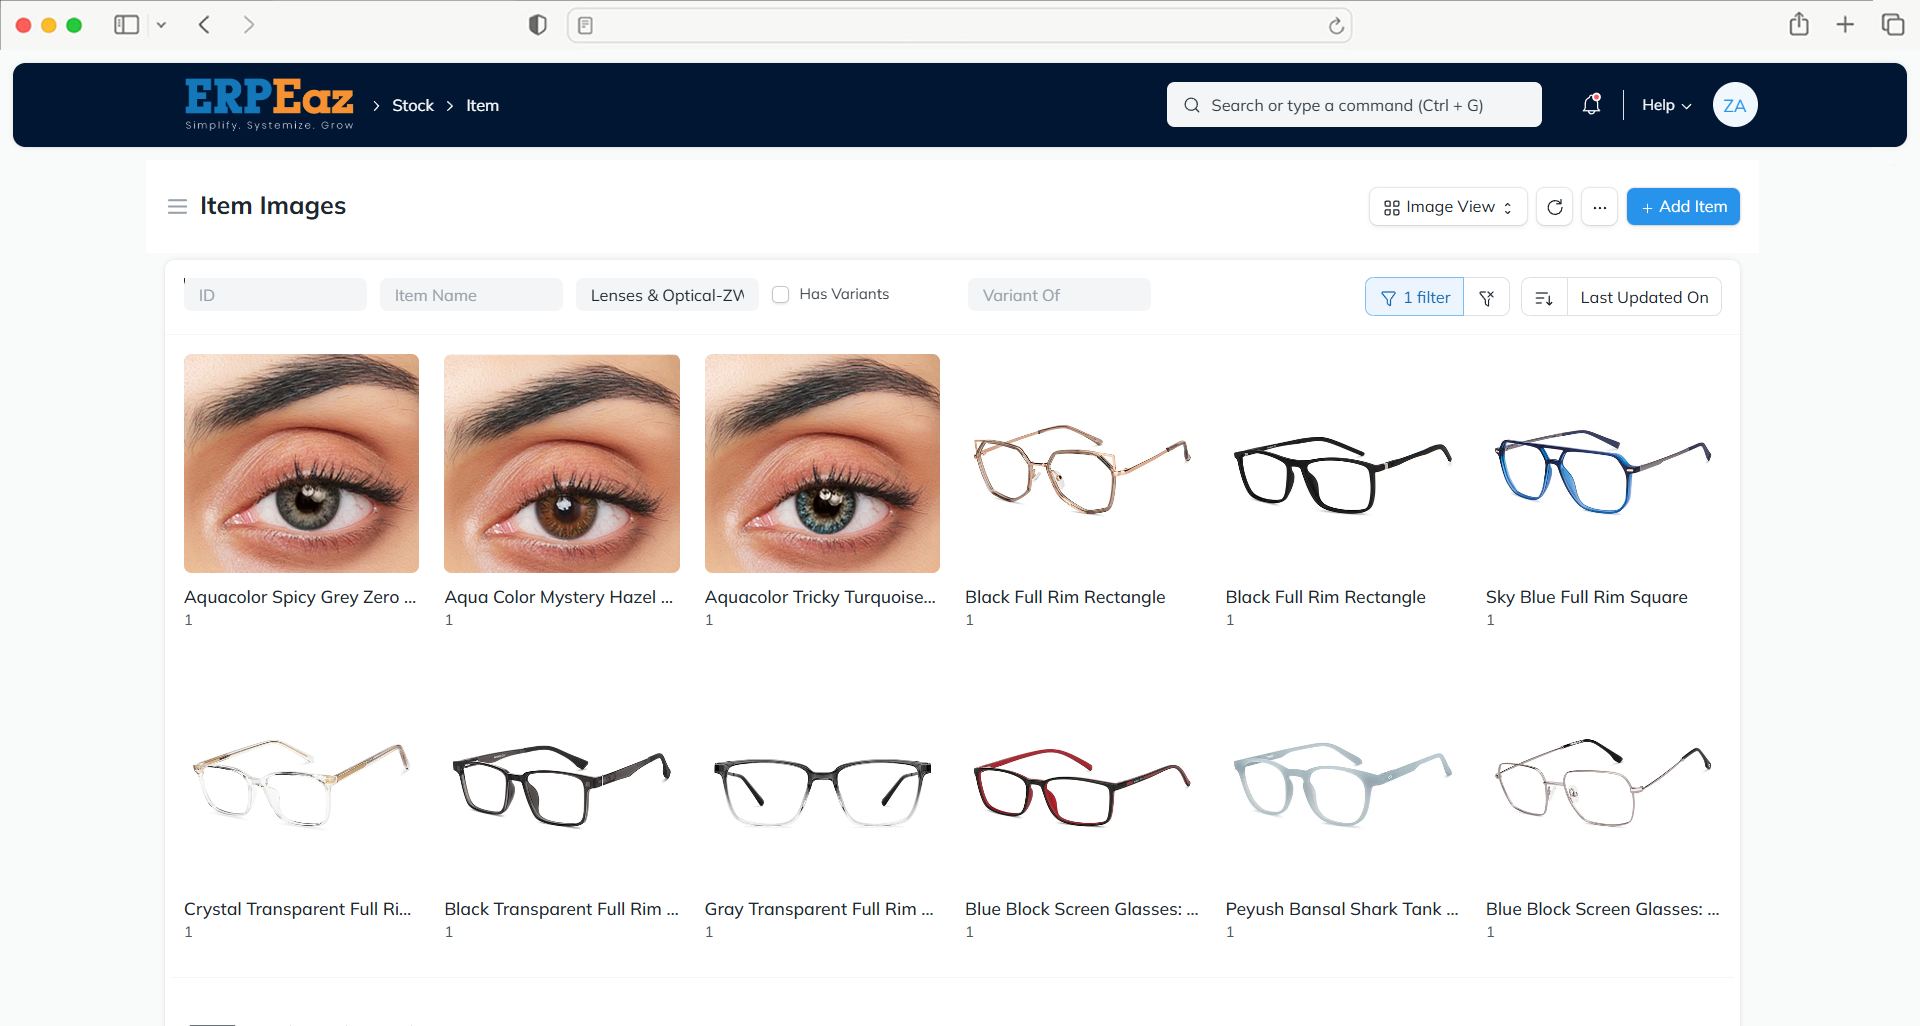The width and height of the screenshot is (1920, 1026).
Task: Open the sidebar toggle next to Item Images
Action: 177,206
